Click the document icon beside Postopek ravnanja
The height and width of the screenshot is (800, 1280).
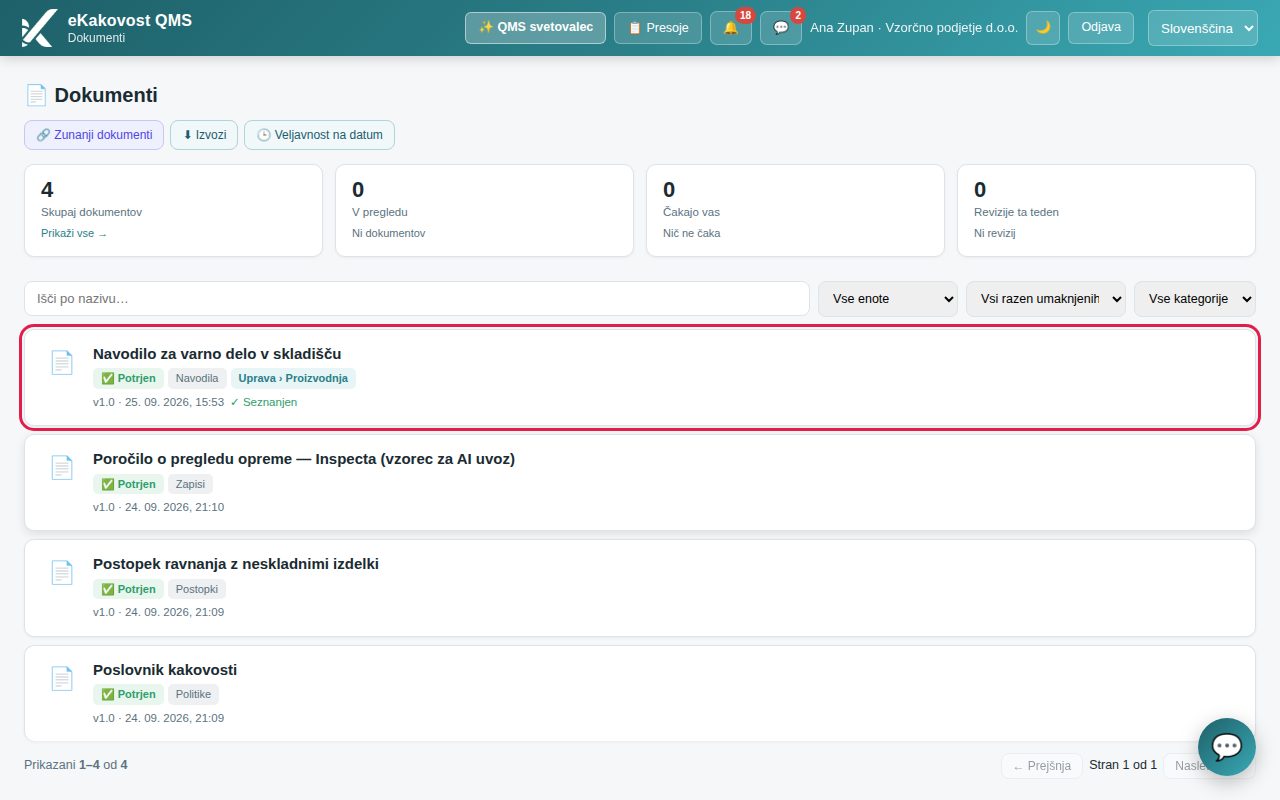(x=62, y=573)
